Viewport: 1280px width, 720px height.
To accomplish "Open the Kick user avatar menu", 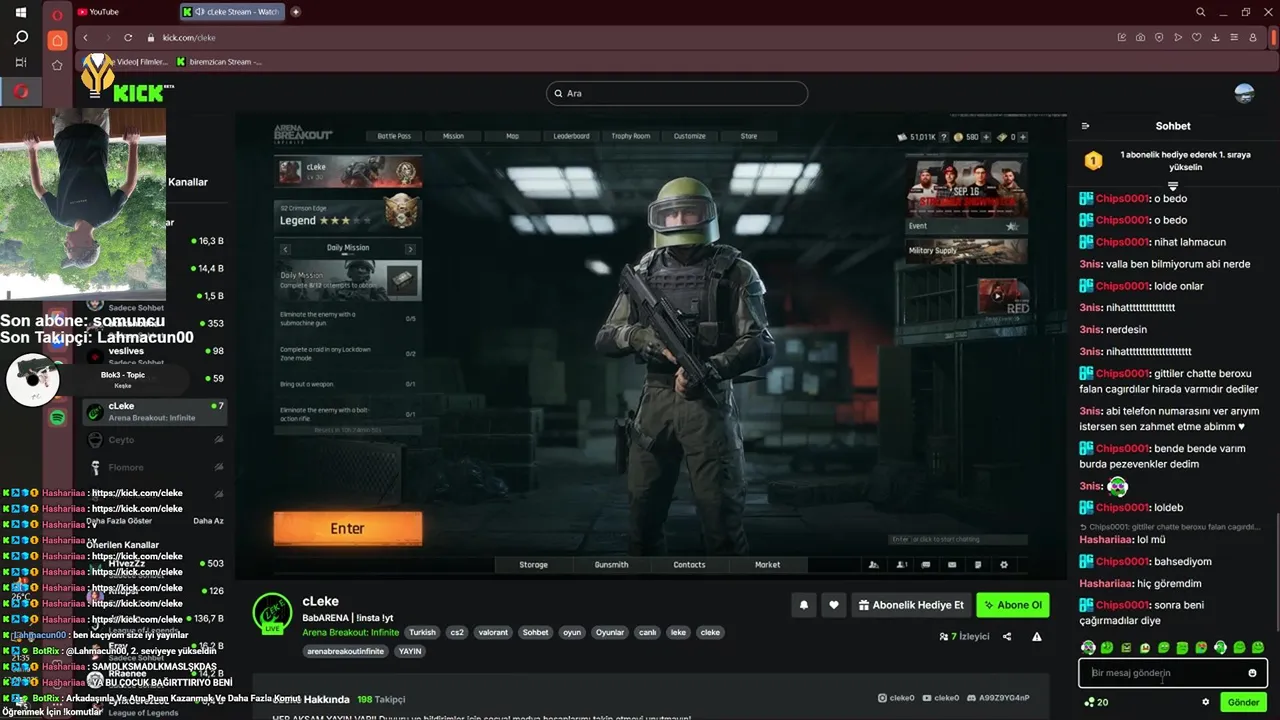I will coord(1245,93).
